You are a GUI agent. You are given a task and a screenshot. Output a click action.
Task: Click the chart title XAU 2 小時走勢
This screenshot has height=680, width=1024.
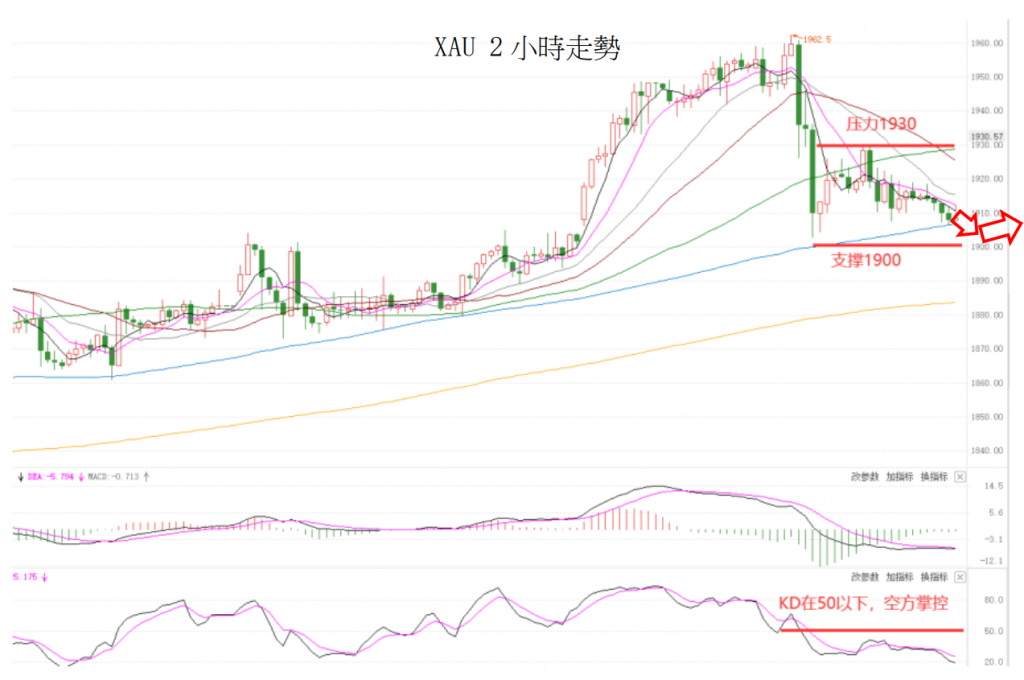(528, 48)
